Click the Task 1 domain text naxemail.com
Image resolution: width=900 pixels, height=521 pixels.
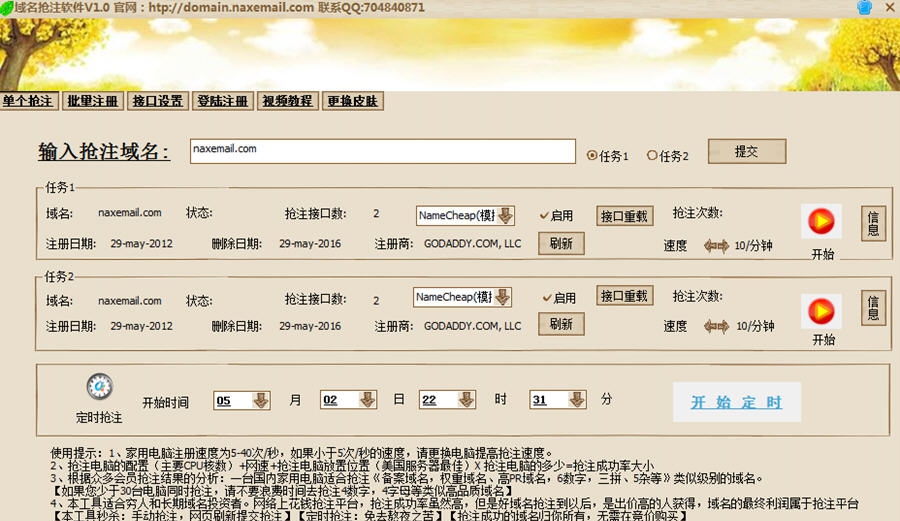(x=130, y=213)
